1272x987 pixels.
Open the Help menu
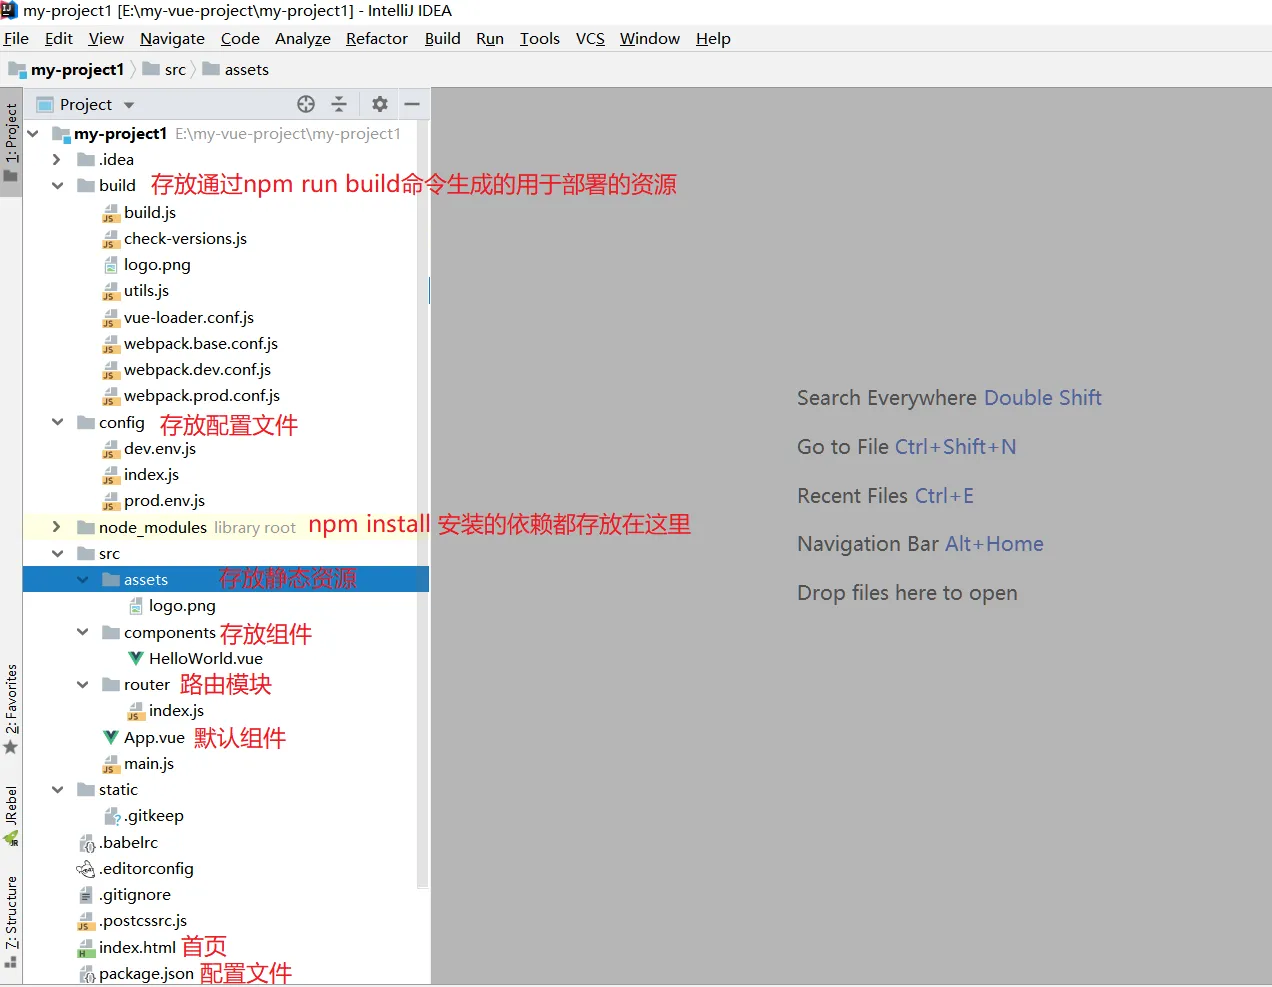[x=713, y=38]
